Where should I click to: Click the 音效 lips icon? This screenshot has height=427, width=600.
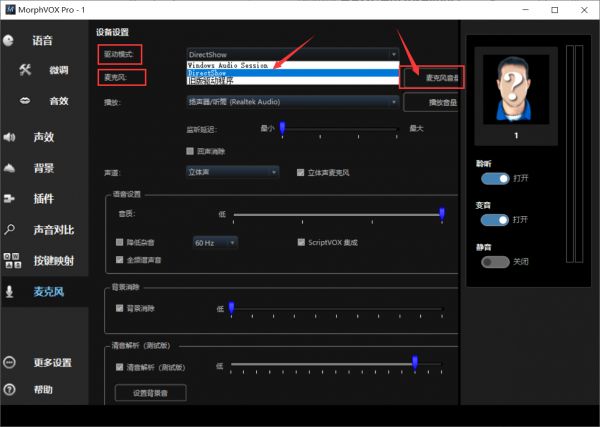pyautogui.click(x=25, y=101)
